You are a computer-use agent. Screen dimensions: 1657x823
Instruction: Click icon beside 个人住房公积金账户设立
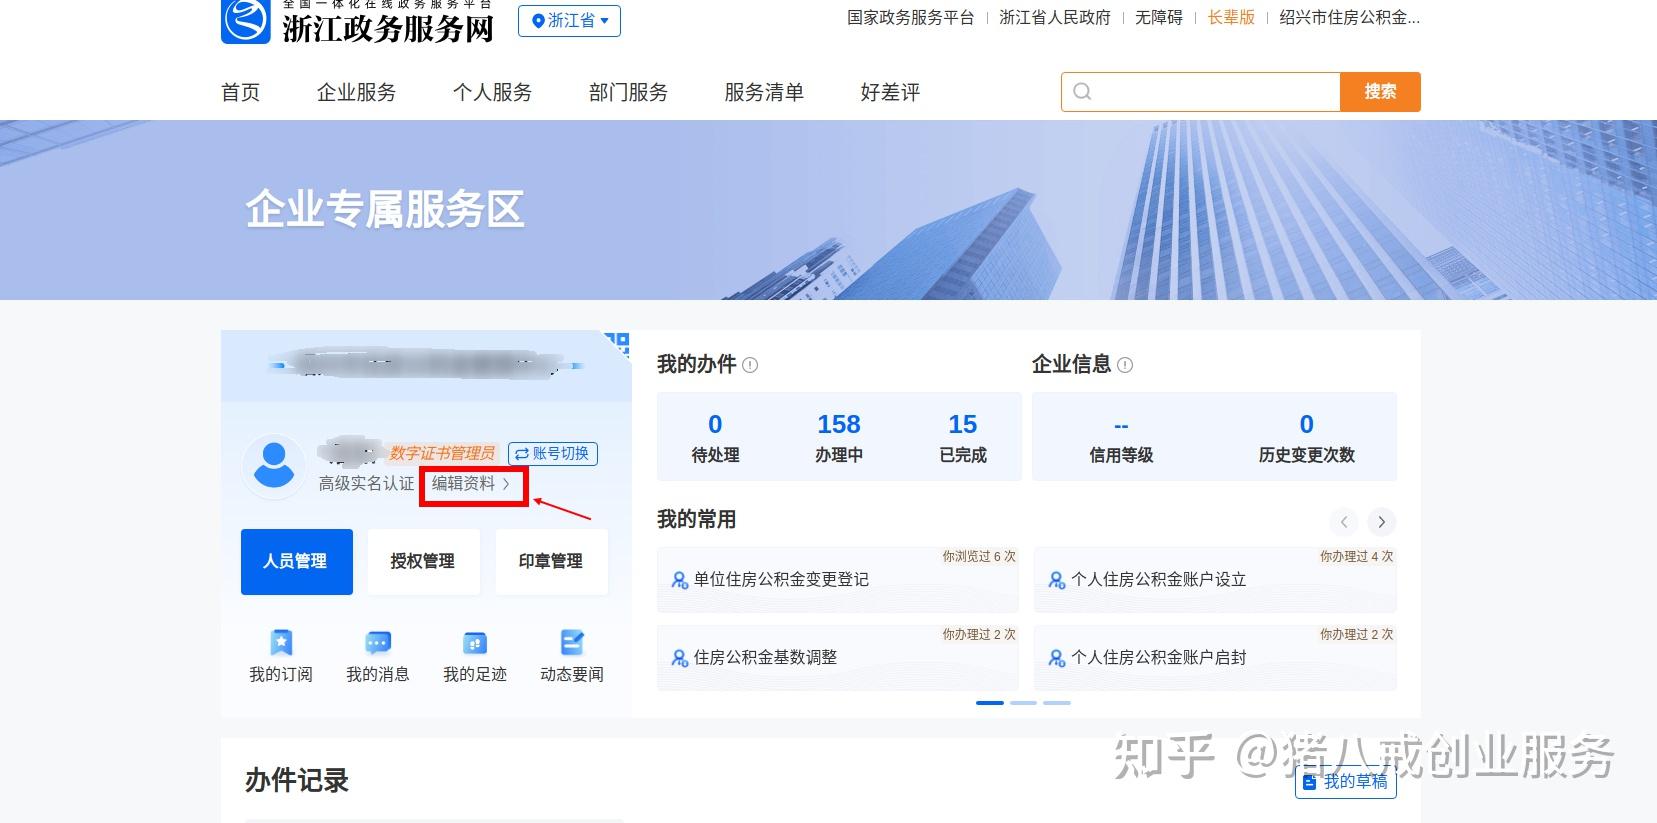(x=1057, y=580)
